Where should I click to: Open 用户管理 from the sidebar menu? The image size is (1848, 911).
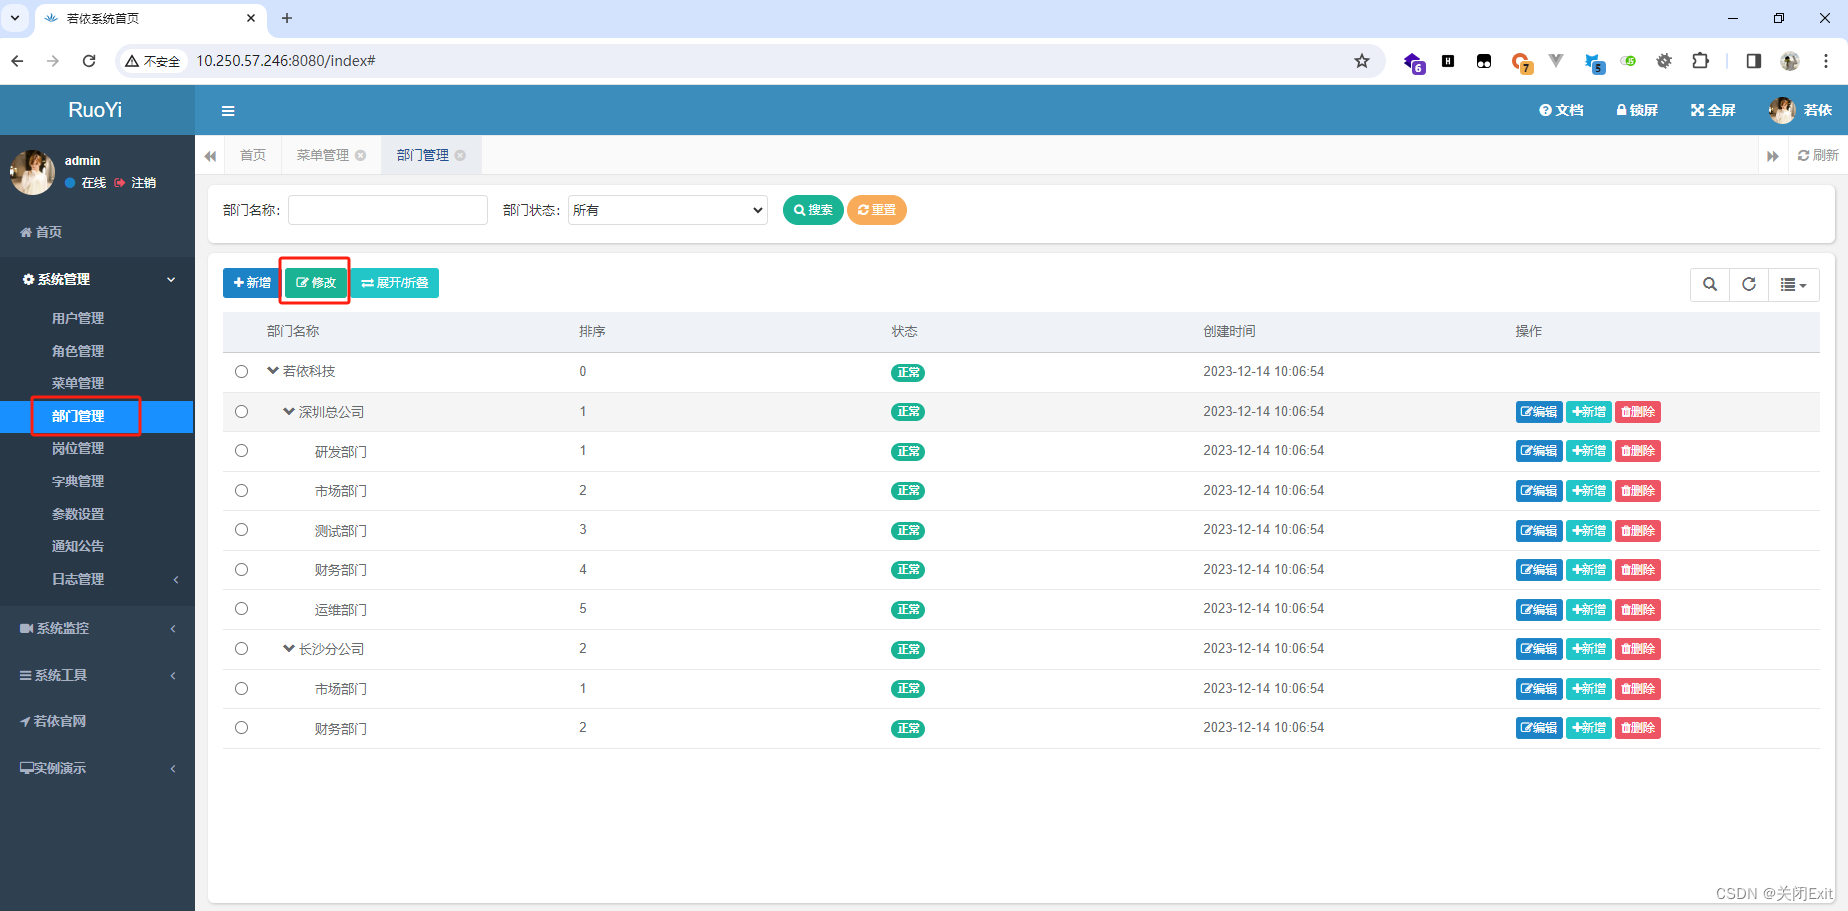pyautogui.click(x=77, y=317)
